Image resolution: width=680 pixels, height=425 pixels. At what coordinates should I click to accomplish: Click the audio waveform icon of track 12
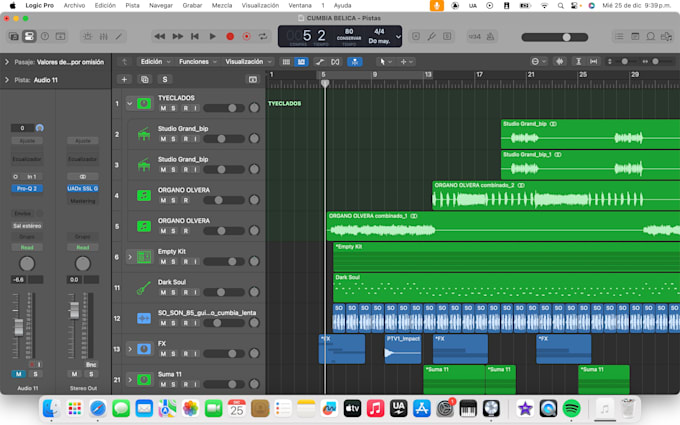coord(144,318)
